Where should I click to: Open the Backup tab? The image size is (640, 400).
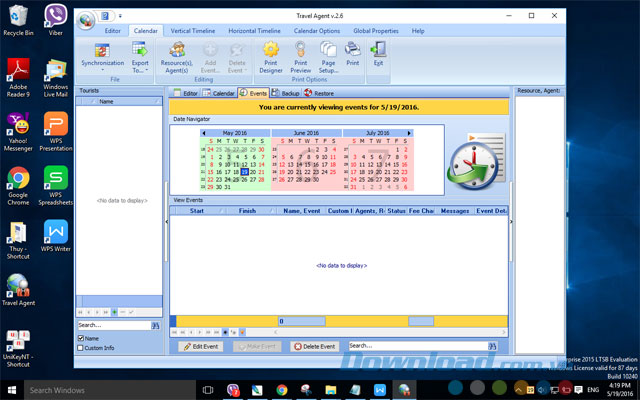point(285,93)
